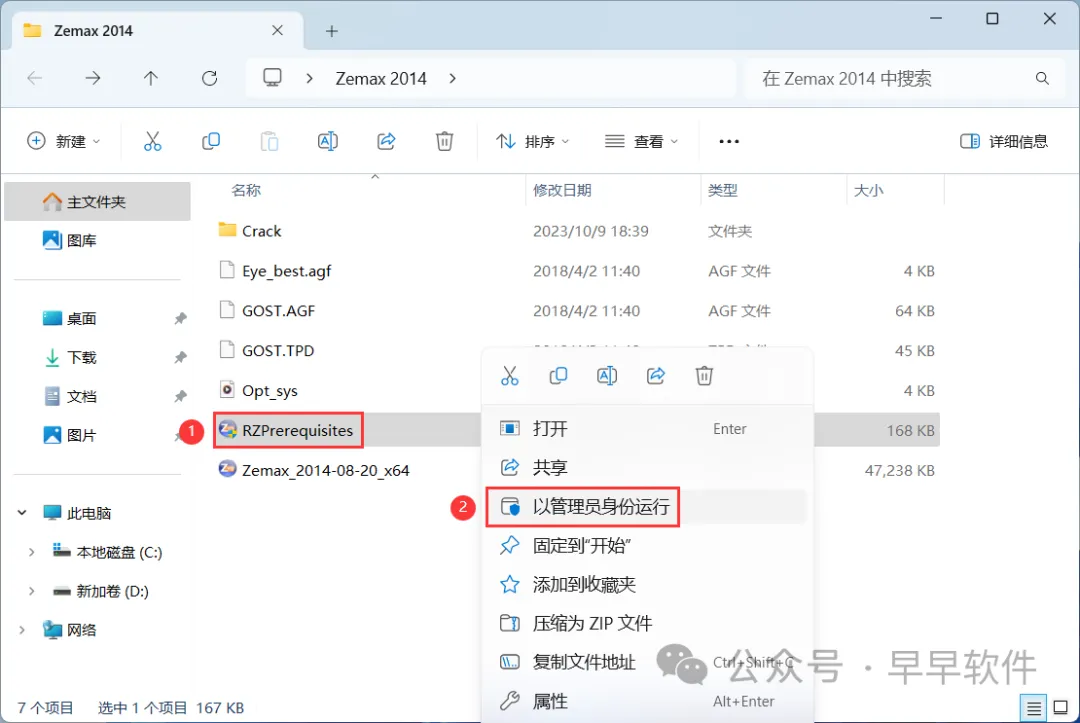This screenshot has width=1080, height=723.
Task: Expand the chevron after Zemax 2014 in the address bar
Action: pos(453,78)
